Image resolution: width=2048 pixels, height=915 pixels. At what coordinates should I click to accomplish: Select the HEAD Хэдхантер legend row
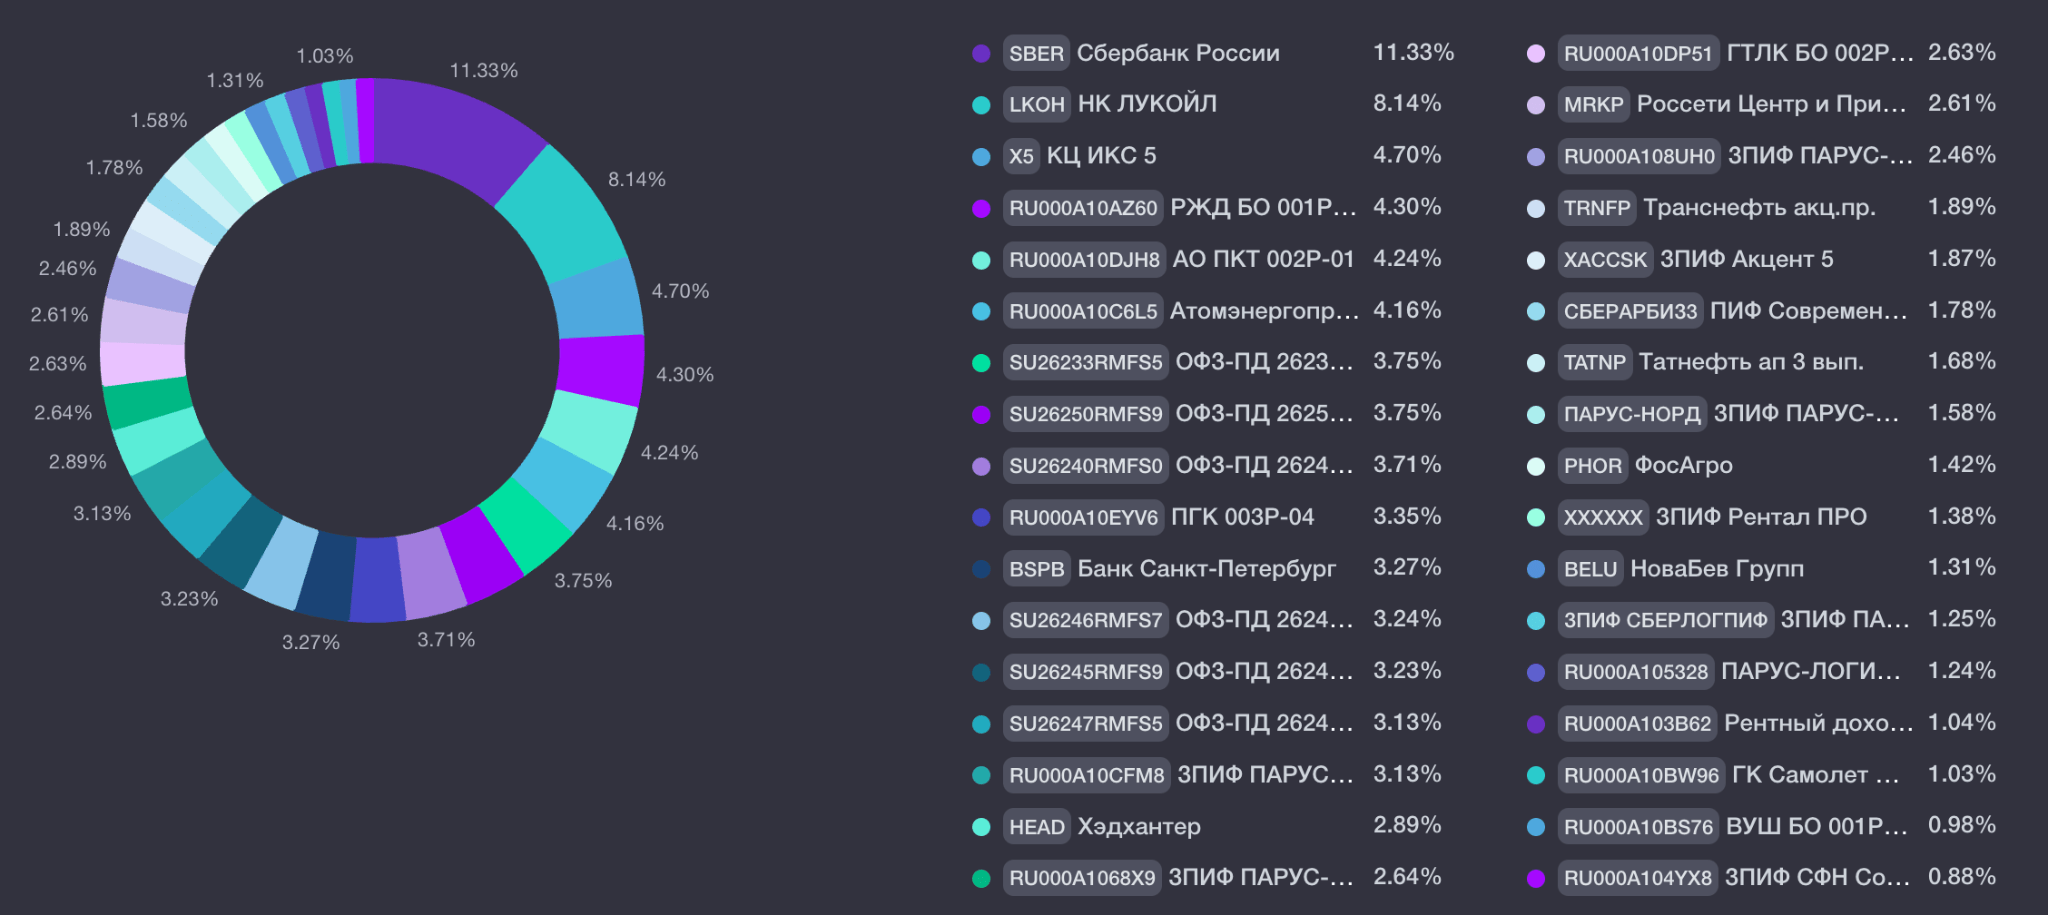1207,826
